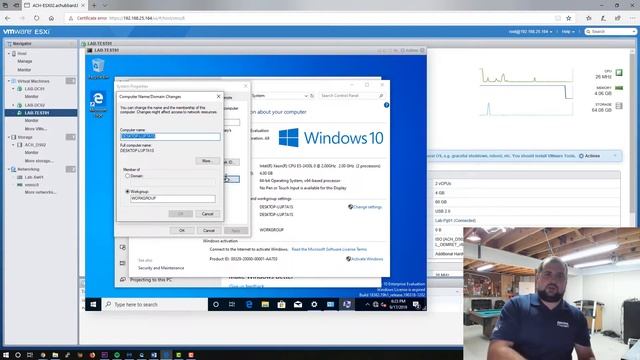Click the storage usage icon
The width and height of the screenshot is (640, 360).
click(x=619, y=106)
